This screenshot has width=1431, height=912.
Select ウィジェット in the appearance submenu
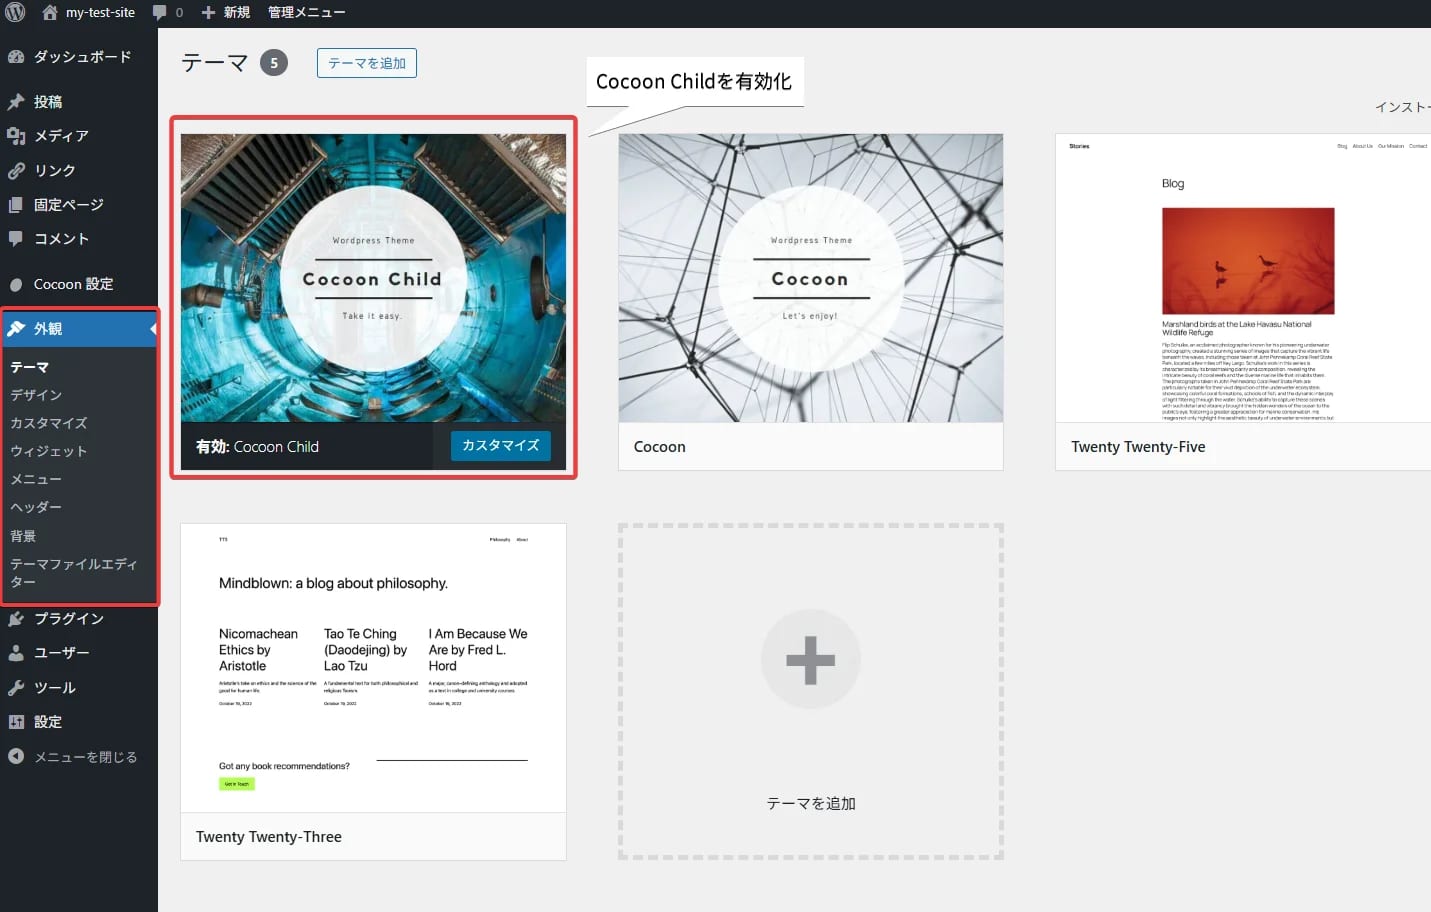(x=49, y=451)
